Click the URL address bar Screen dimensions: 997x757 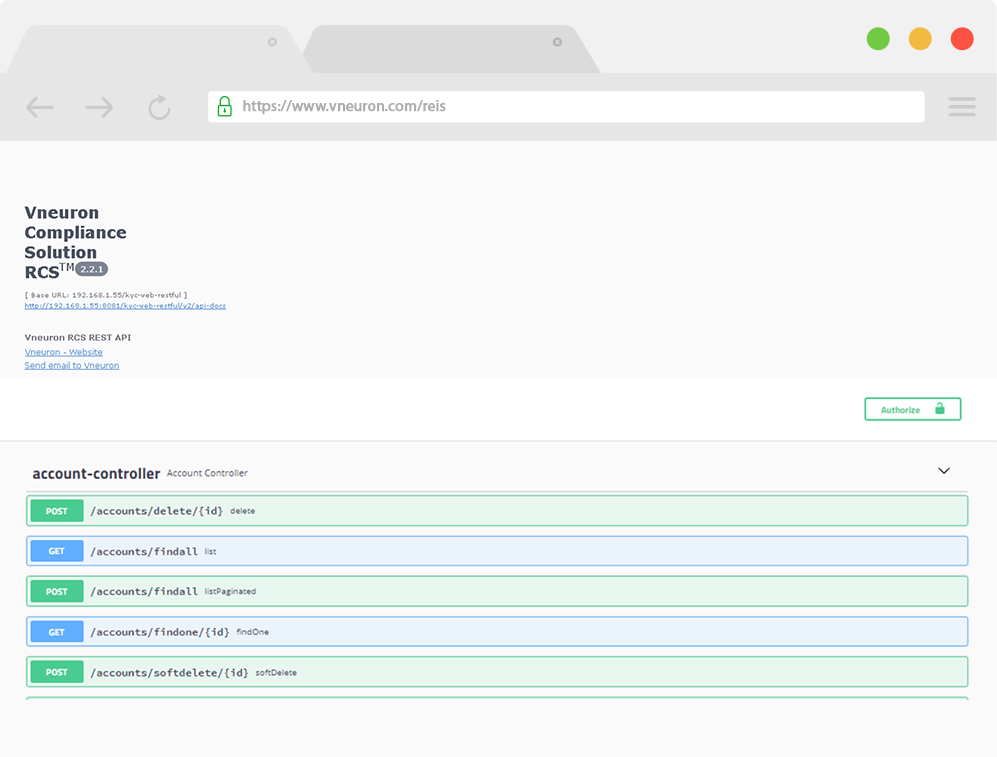click(x=566, y=107)
